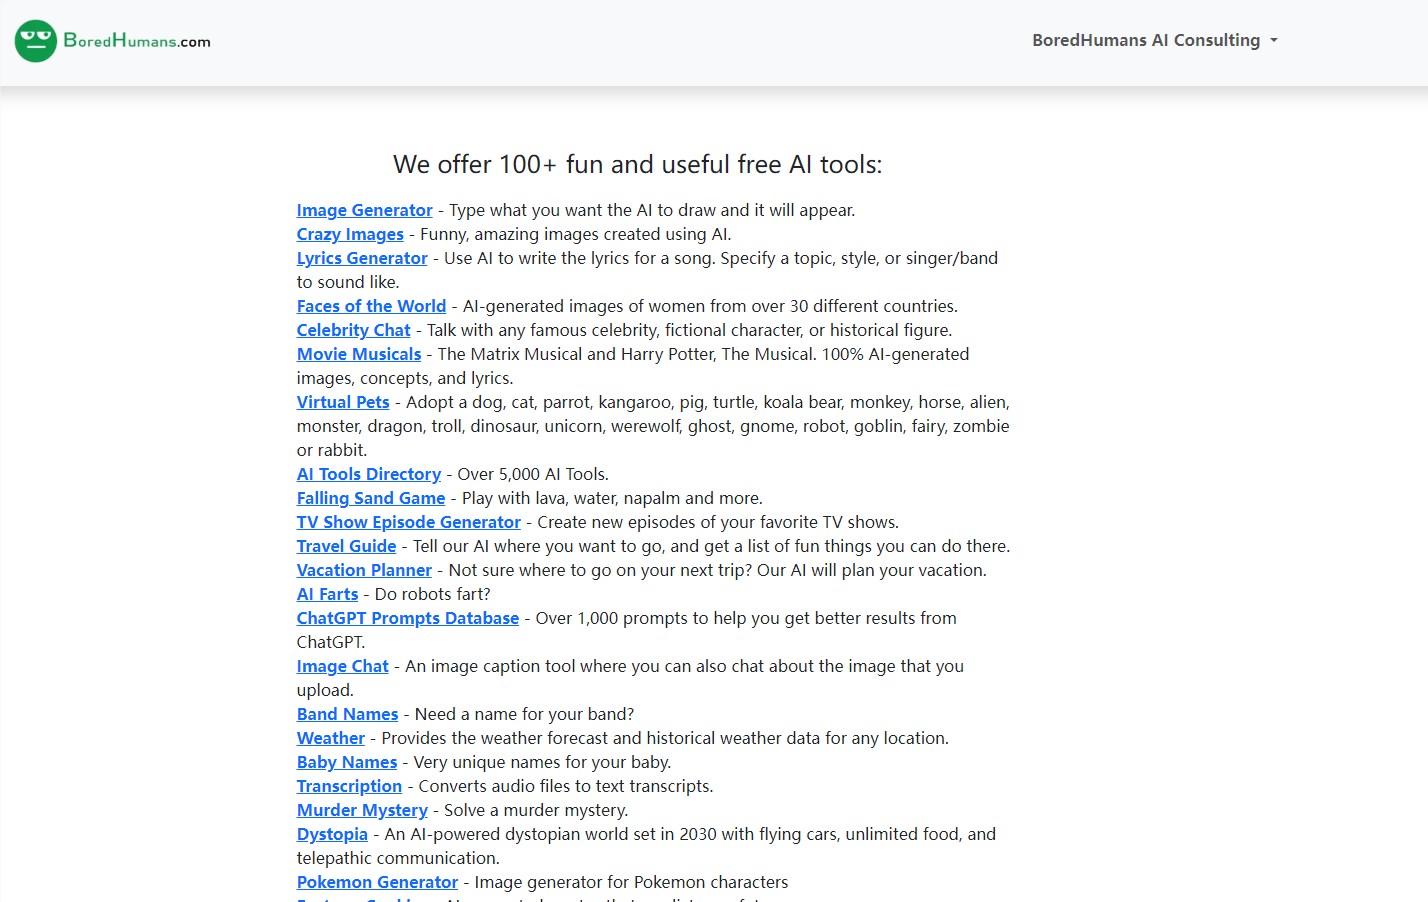Click the 'Do robots fart?' description text

433,594
